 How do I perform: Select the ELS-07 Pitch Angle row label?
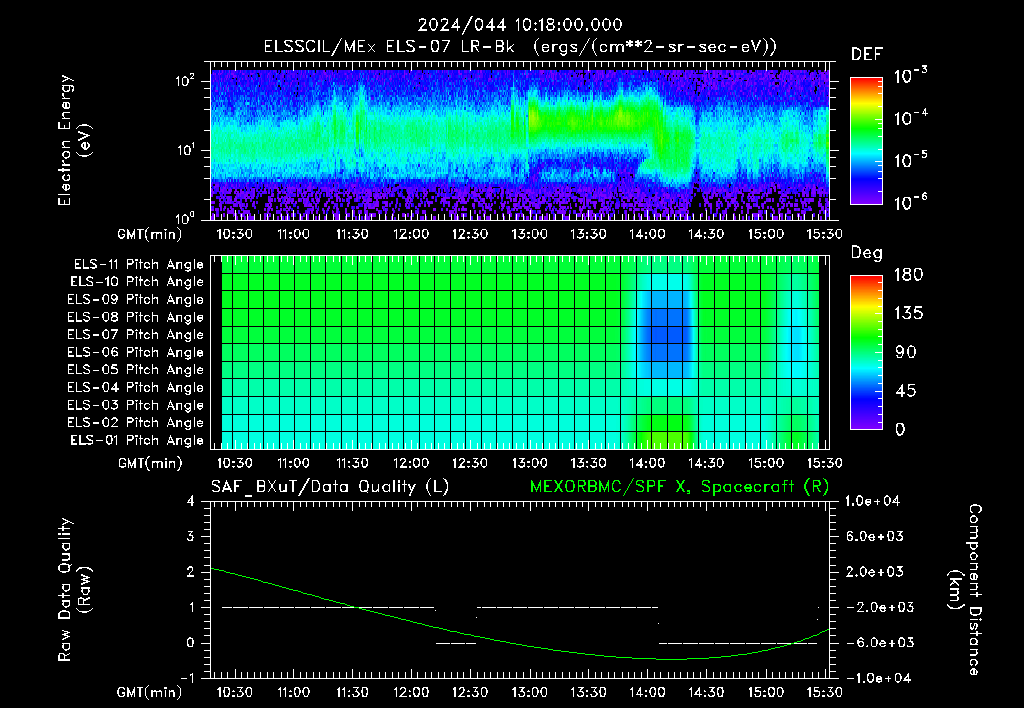pos(136,334)
